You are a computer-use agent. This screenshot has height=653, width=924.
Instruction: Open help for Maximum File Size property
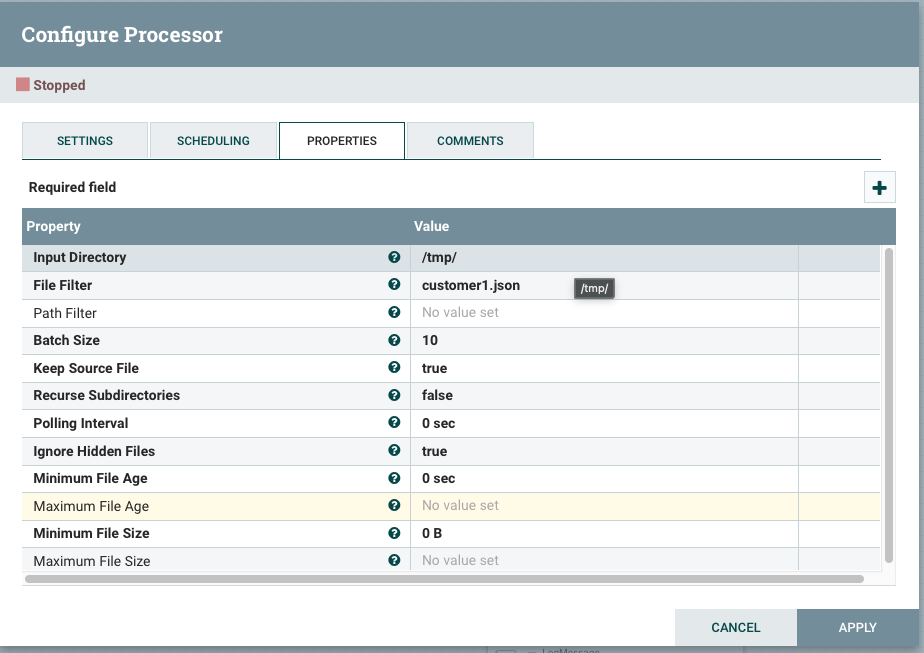pos(394,560)
